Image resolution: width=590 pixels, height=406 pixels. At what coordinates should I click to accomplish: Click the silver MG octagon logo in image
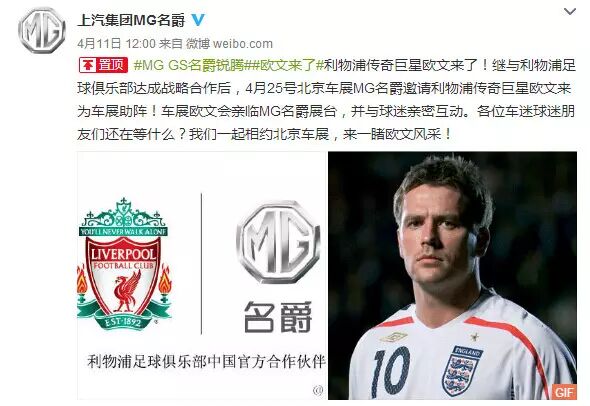tap(278, 242)
